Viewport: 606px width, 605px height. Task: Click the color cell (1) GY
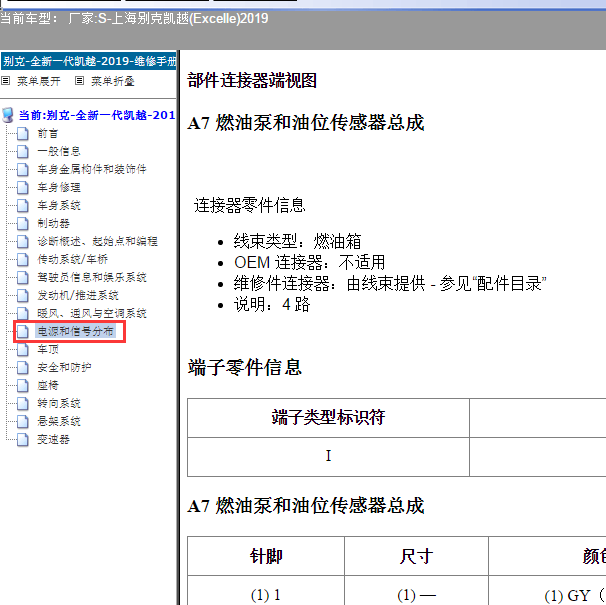pos(575,595)
